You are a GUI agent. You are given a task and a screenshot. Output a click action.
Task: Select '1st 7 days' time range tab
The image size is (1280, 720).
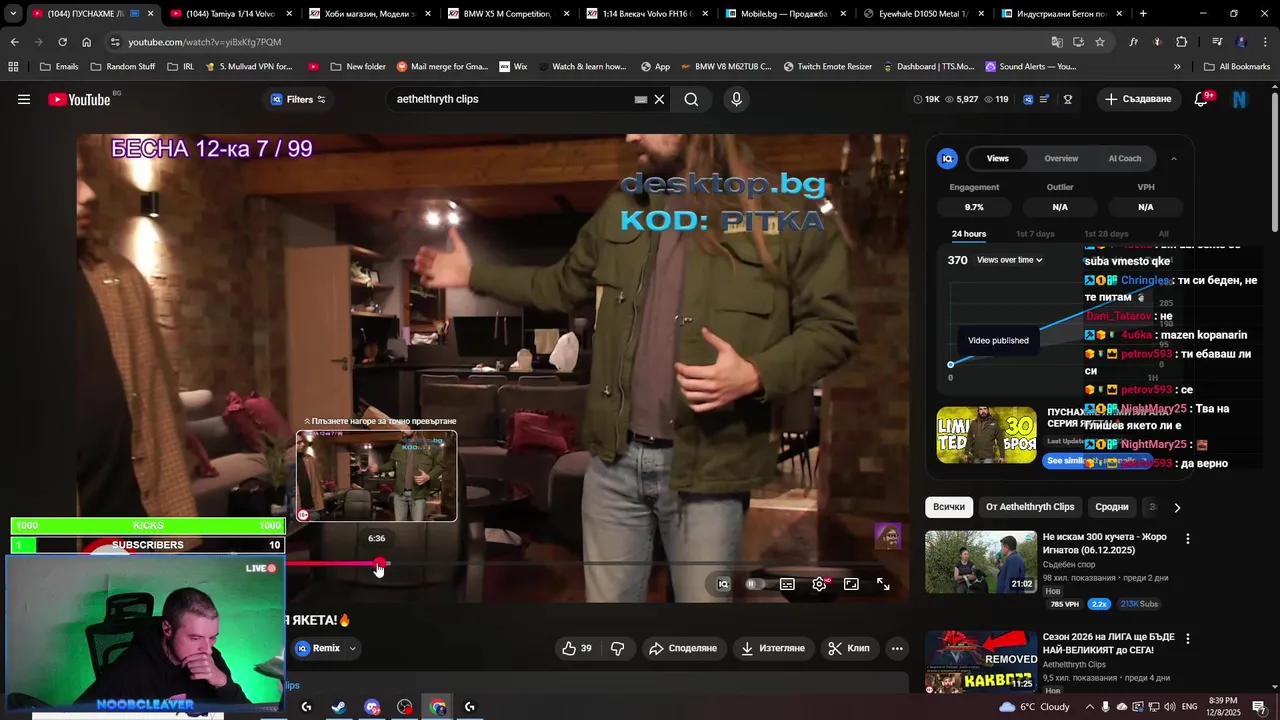click(x=1035, y=234)
